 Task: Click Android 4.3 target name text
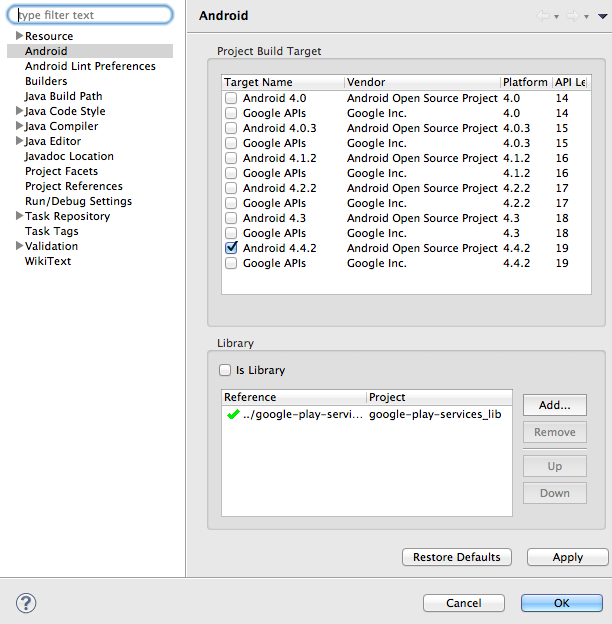[x=274, y=218]
